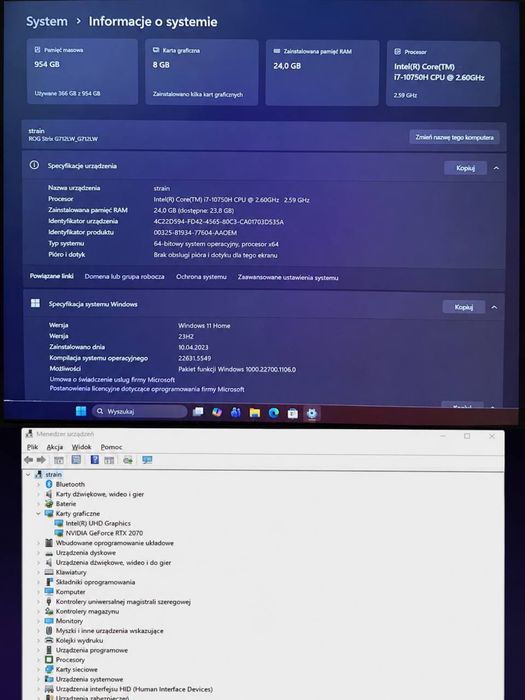Screen dimensions: 525x700
Task: Click Zmień nazwę tego komputera button
Action: (x=454, y=138)
